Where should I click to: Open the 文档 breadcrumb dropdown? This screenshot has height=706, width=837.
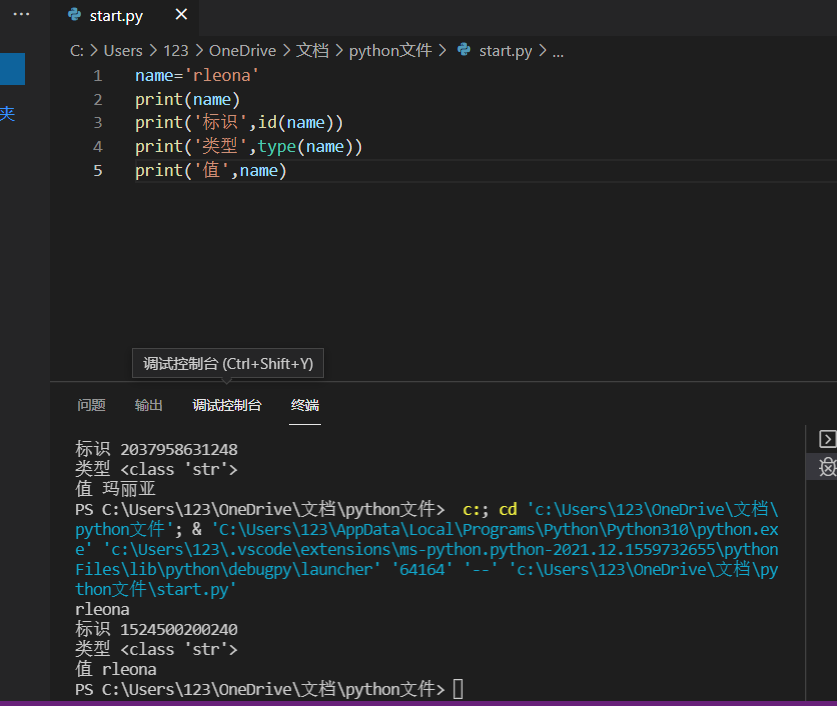click(313, 50)
